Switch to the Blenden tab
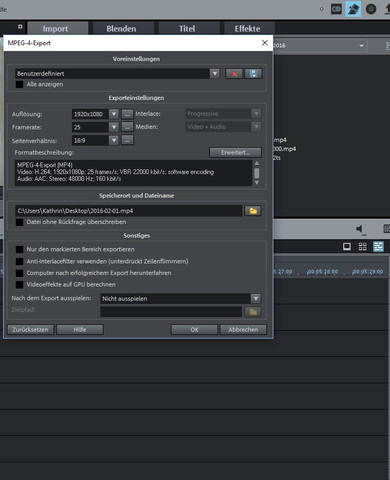Screen dimensions: 390x480 (121, 29)
